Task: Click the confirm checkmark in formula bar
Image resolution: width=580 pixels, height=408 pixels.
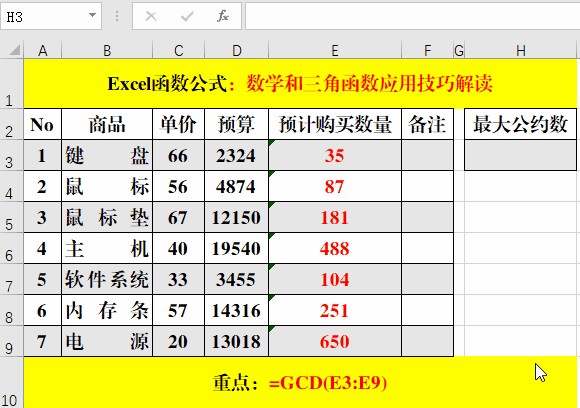Action: click(187, 16)
